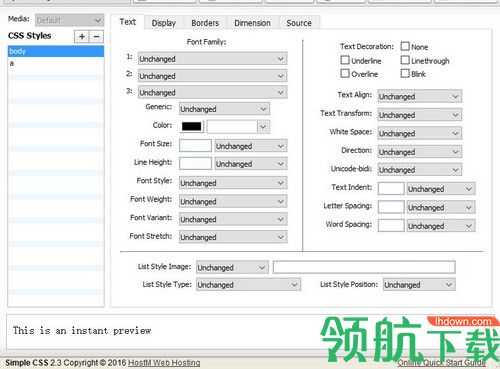The height and width of the screenshot is (369, 500).
Task: Check the Blink text decoration box
Action: click(405, 73)
